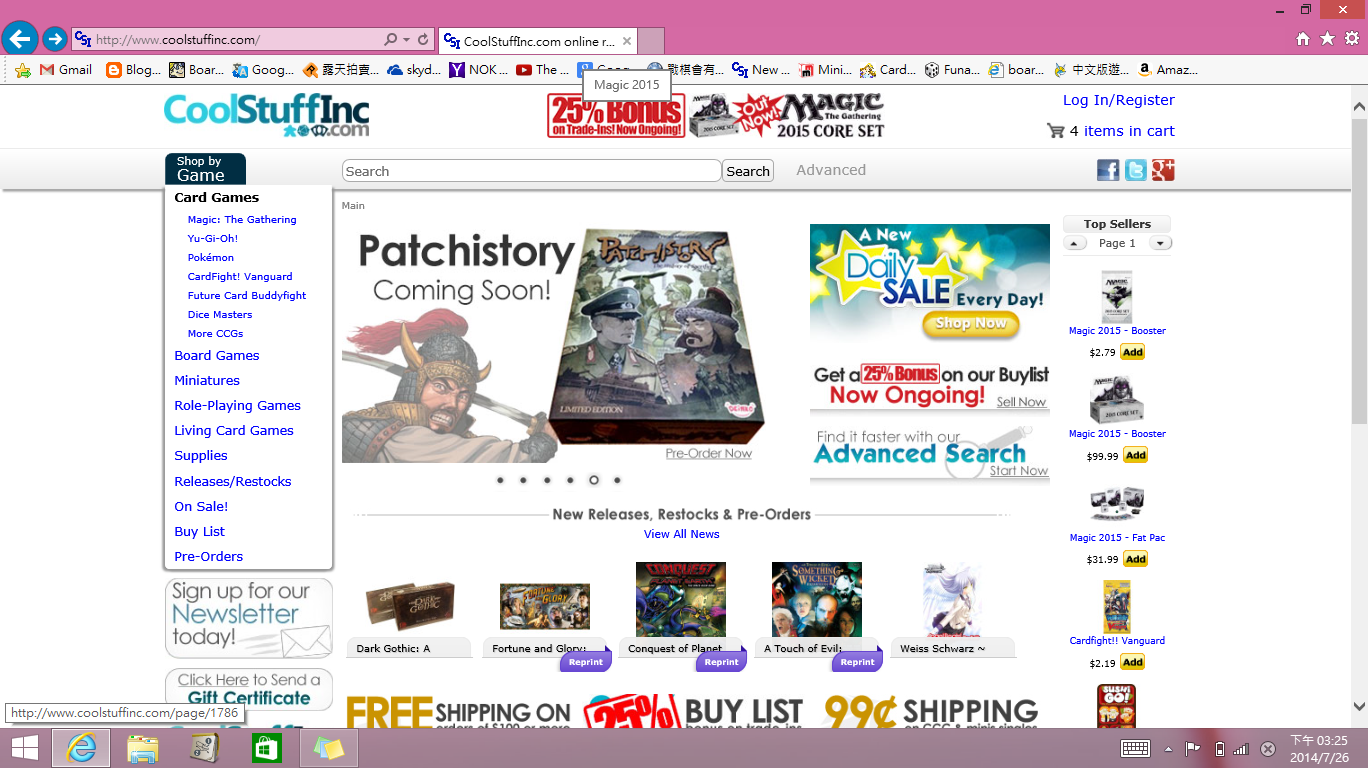Viewport: 1368px width, 768px height.
Task: Add Cardfight!! Vanguard $2.19 to cart
Action: [x=1132, y=662]
